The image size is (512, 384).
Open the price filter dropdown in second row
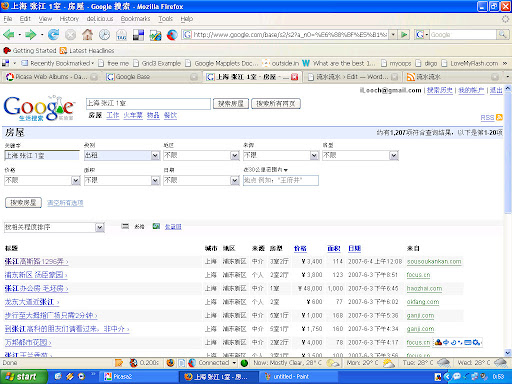(x=42, y=180)
